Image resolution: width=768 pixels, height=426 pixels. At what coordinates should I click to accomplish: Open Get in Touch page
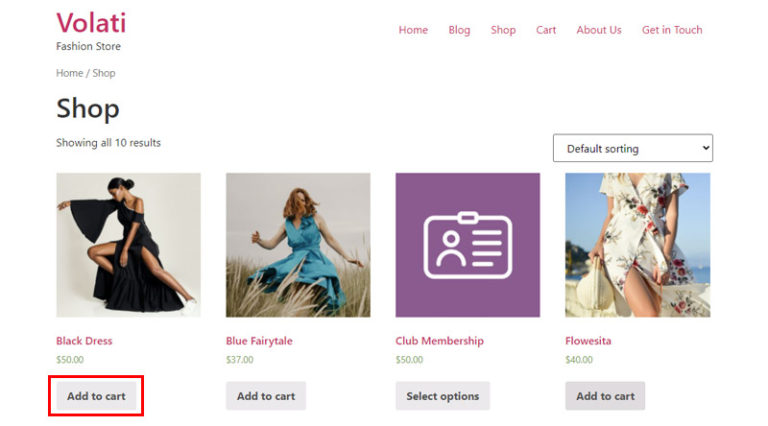[672, 30]
